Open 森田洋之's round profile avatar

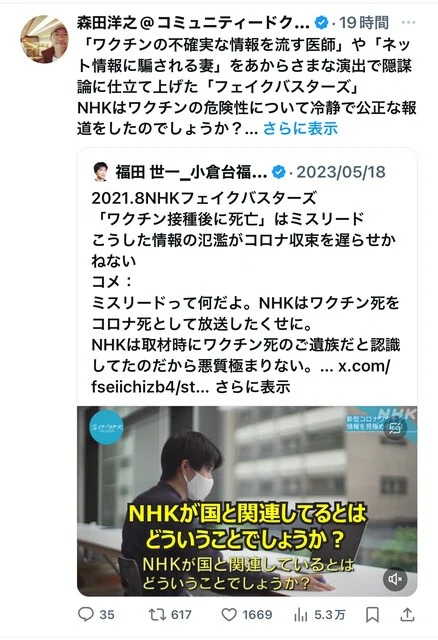(x=45, y=39)
